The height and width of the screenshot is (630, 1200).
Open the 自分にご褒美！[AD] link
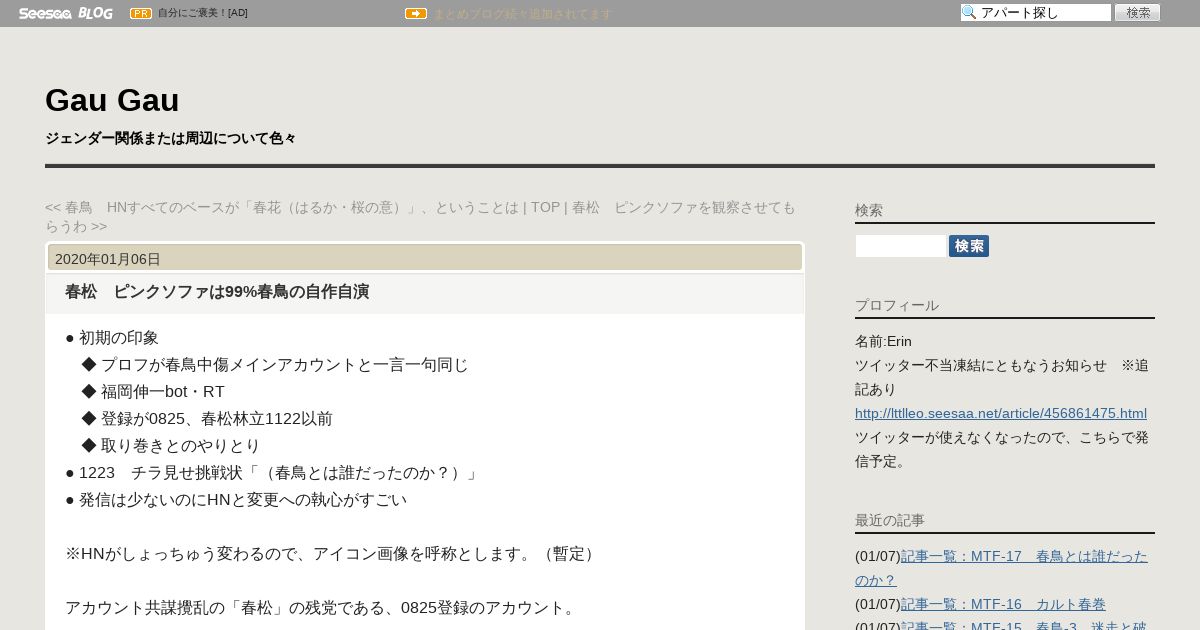coord(203,13)
